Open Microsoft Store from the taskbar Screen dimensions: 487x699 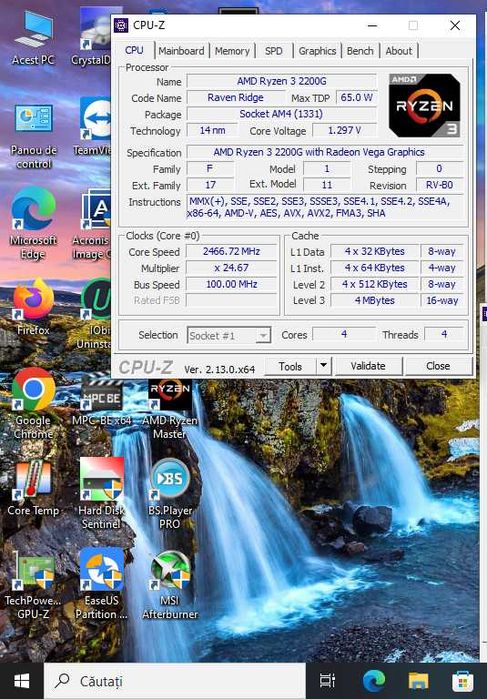462,681
